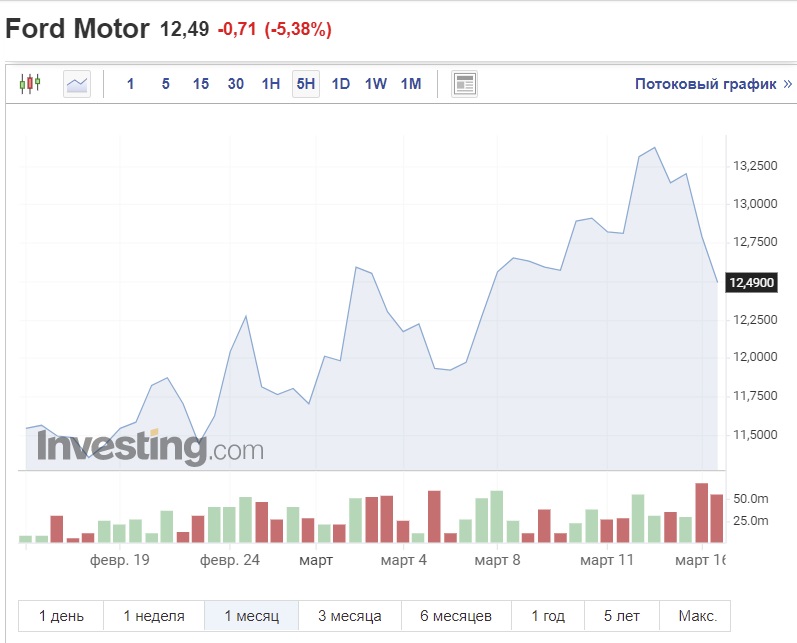Click the tallest red volume bar
This screenshot has height=643, width=797.
[701, 512]
